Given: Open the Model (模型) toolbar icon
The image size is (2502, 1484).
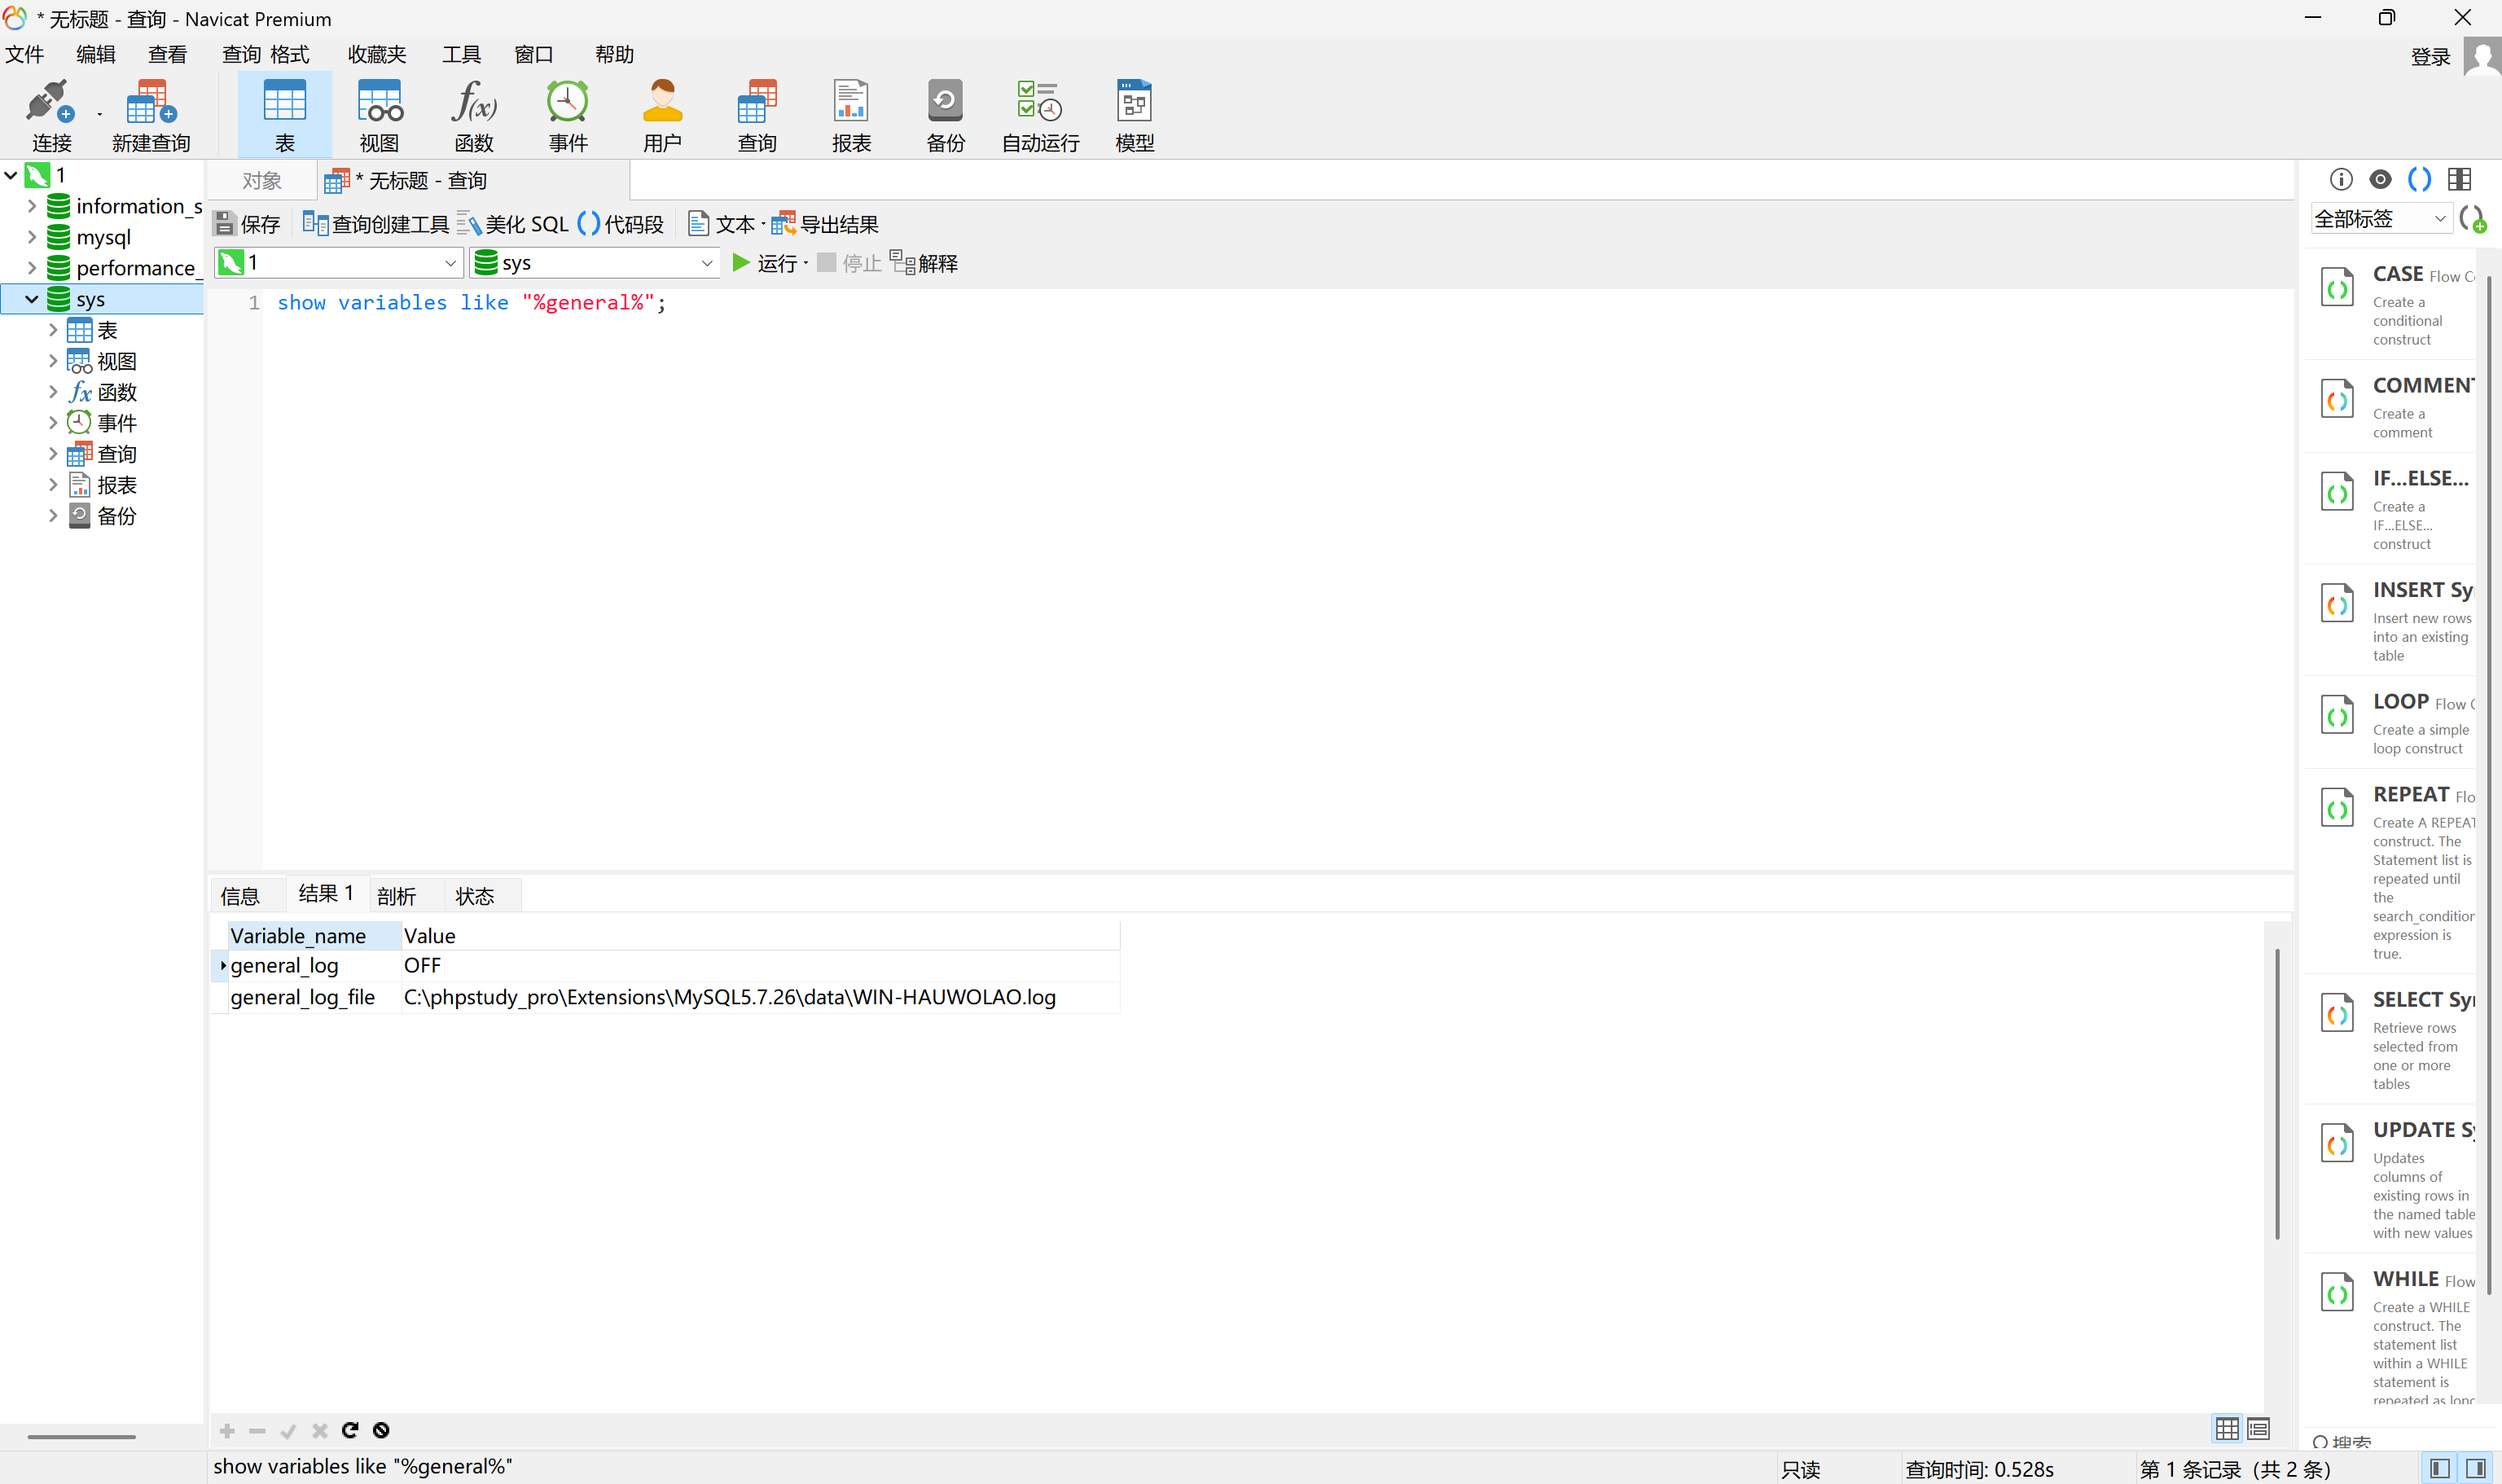Looking at the screenshot, I should click(1134, 103).
